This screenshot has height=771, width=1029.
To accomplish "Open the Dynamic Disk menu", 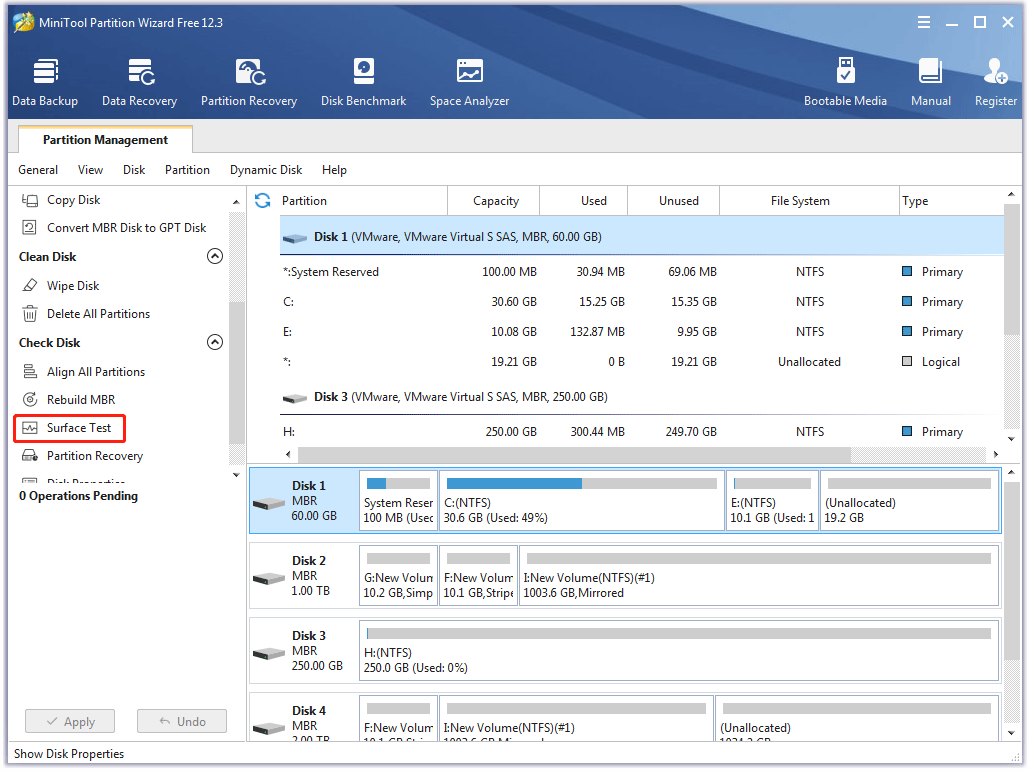I will (x=266, y=169).
